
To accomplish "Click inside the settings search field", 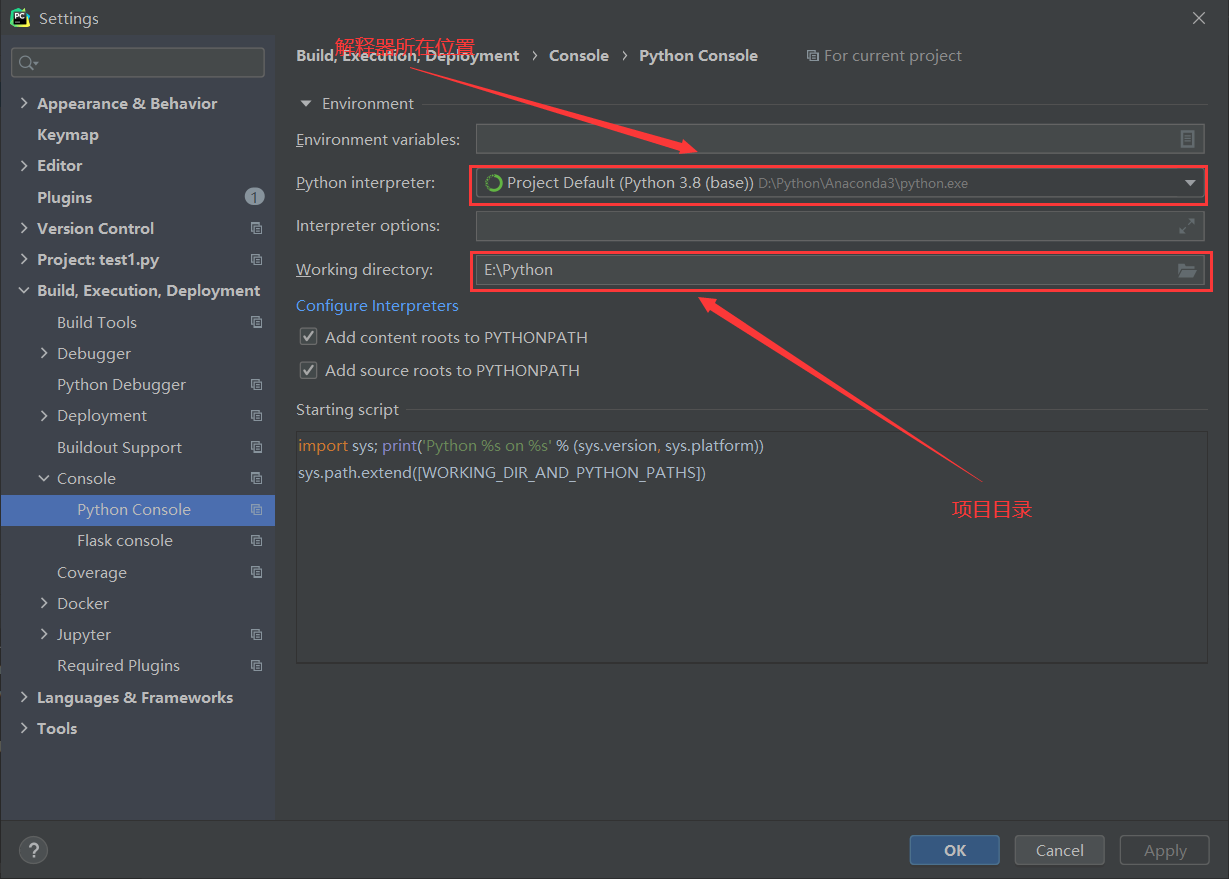I will [137, 62].
